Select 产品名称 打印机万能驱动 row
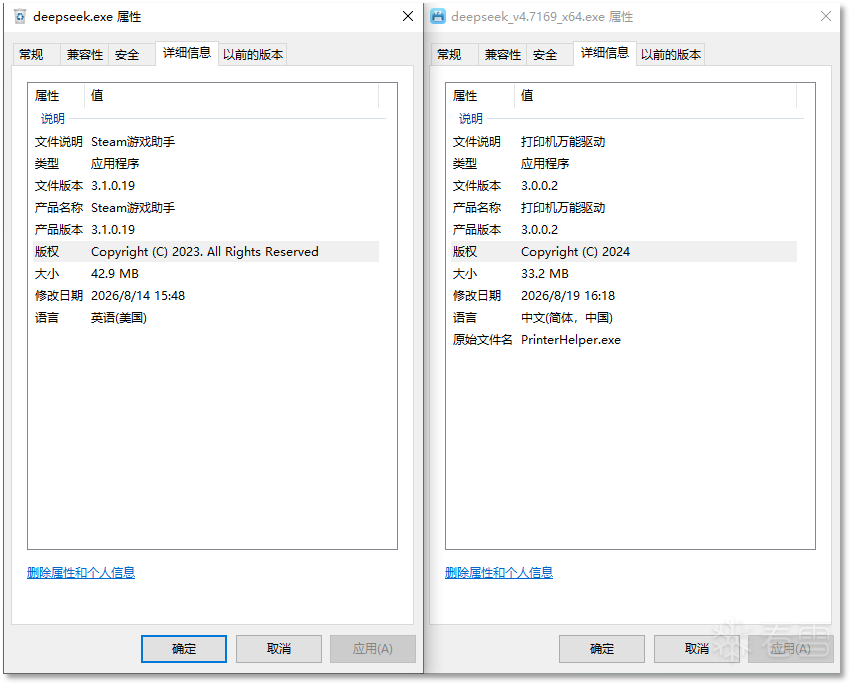The height and width of the screenshot is (685, 851). [624, 207]
